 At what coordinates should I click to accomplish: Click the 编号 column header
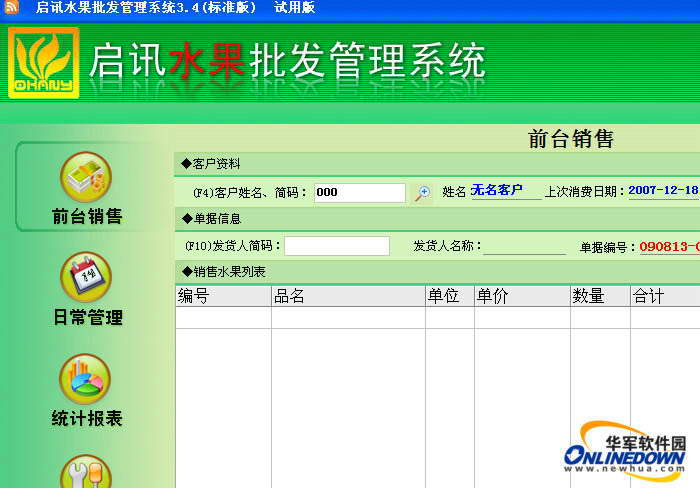coord(224,296)
